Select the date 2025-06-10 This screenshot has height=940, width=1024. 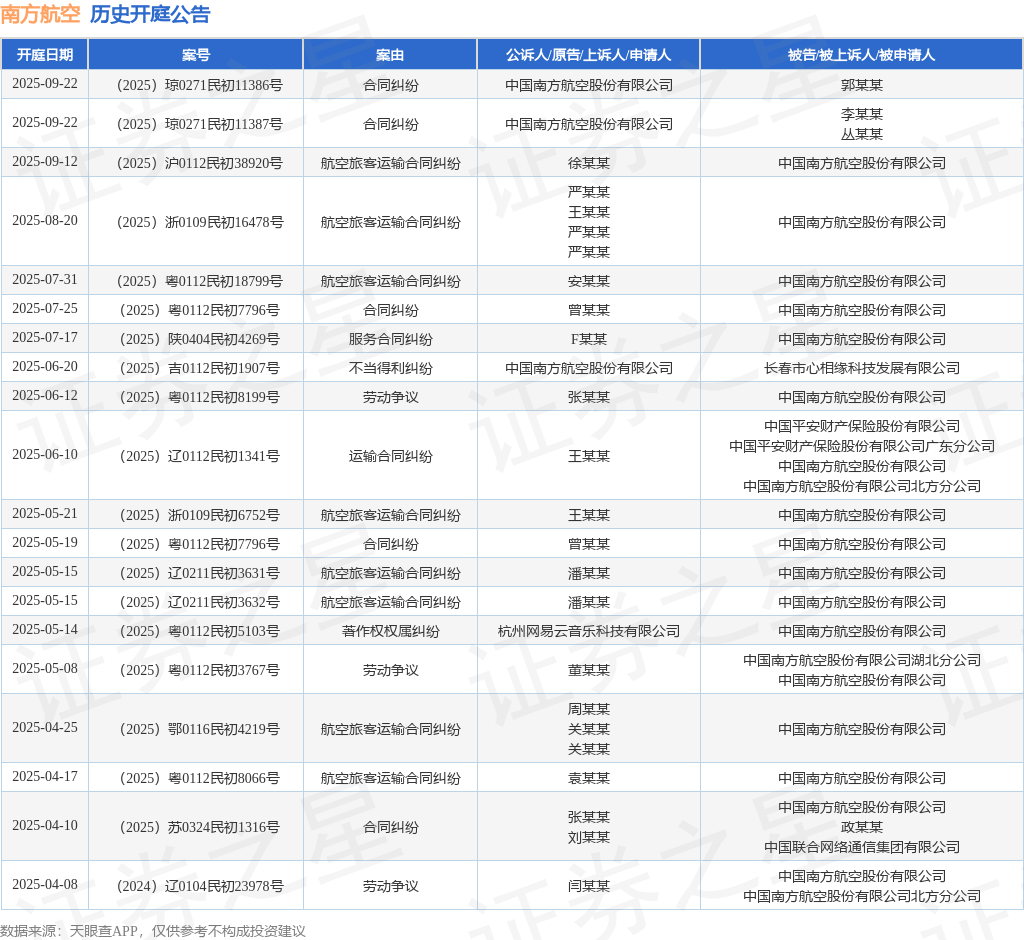(x=45, y=454)
